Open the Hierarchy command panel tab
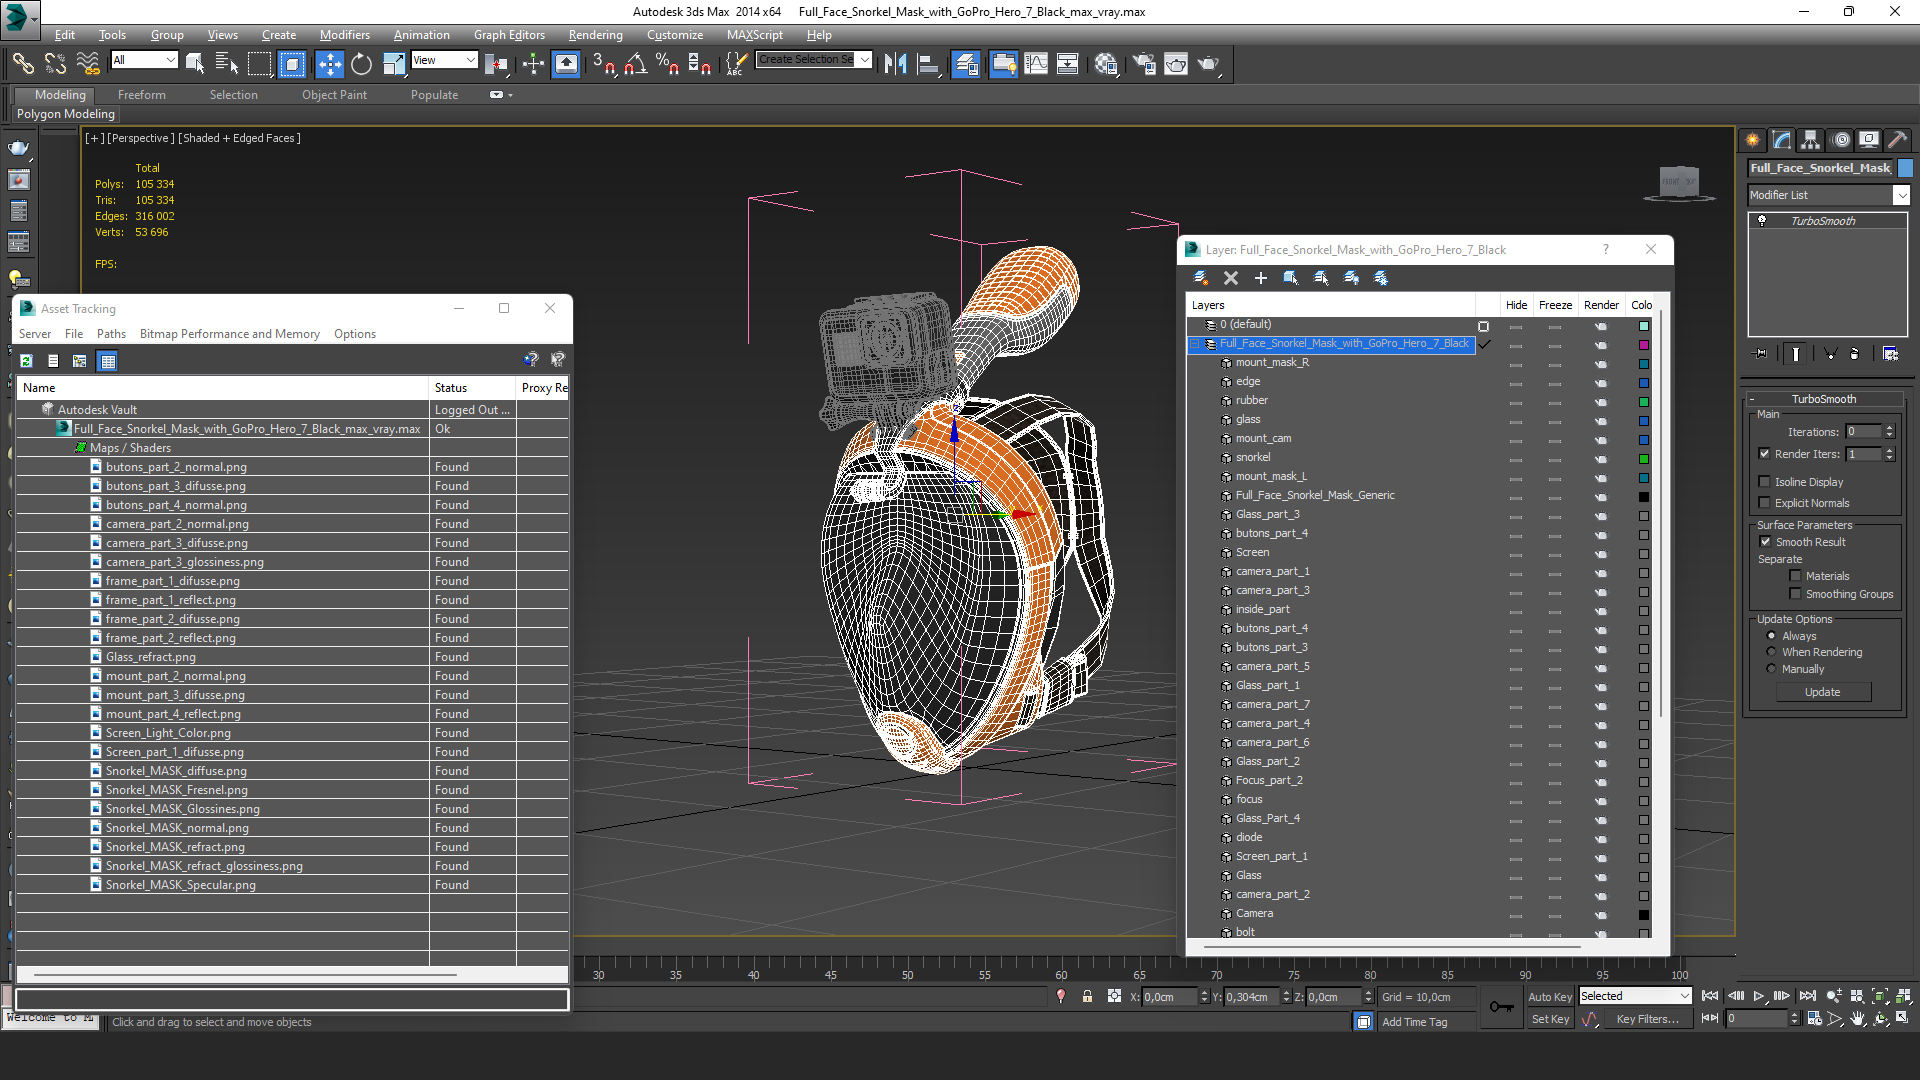This screenshot has height=1080, width=1920. 1811,140
